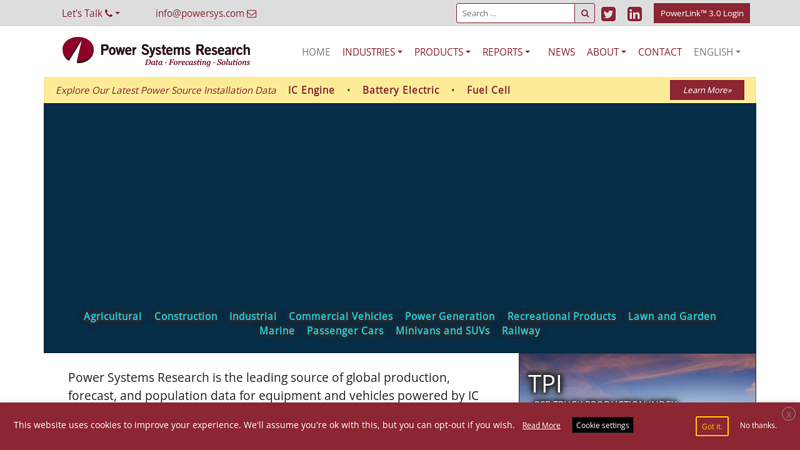The width and height of the screenshot is (800, 450).
Task: Click the envelope icon beside info@powersys.com
Action: [252, 14]
